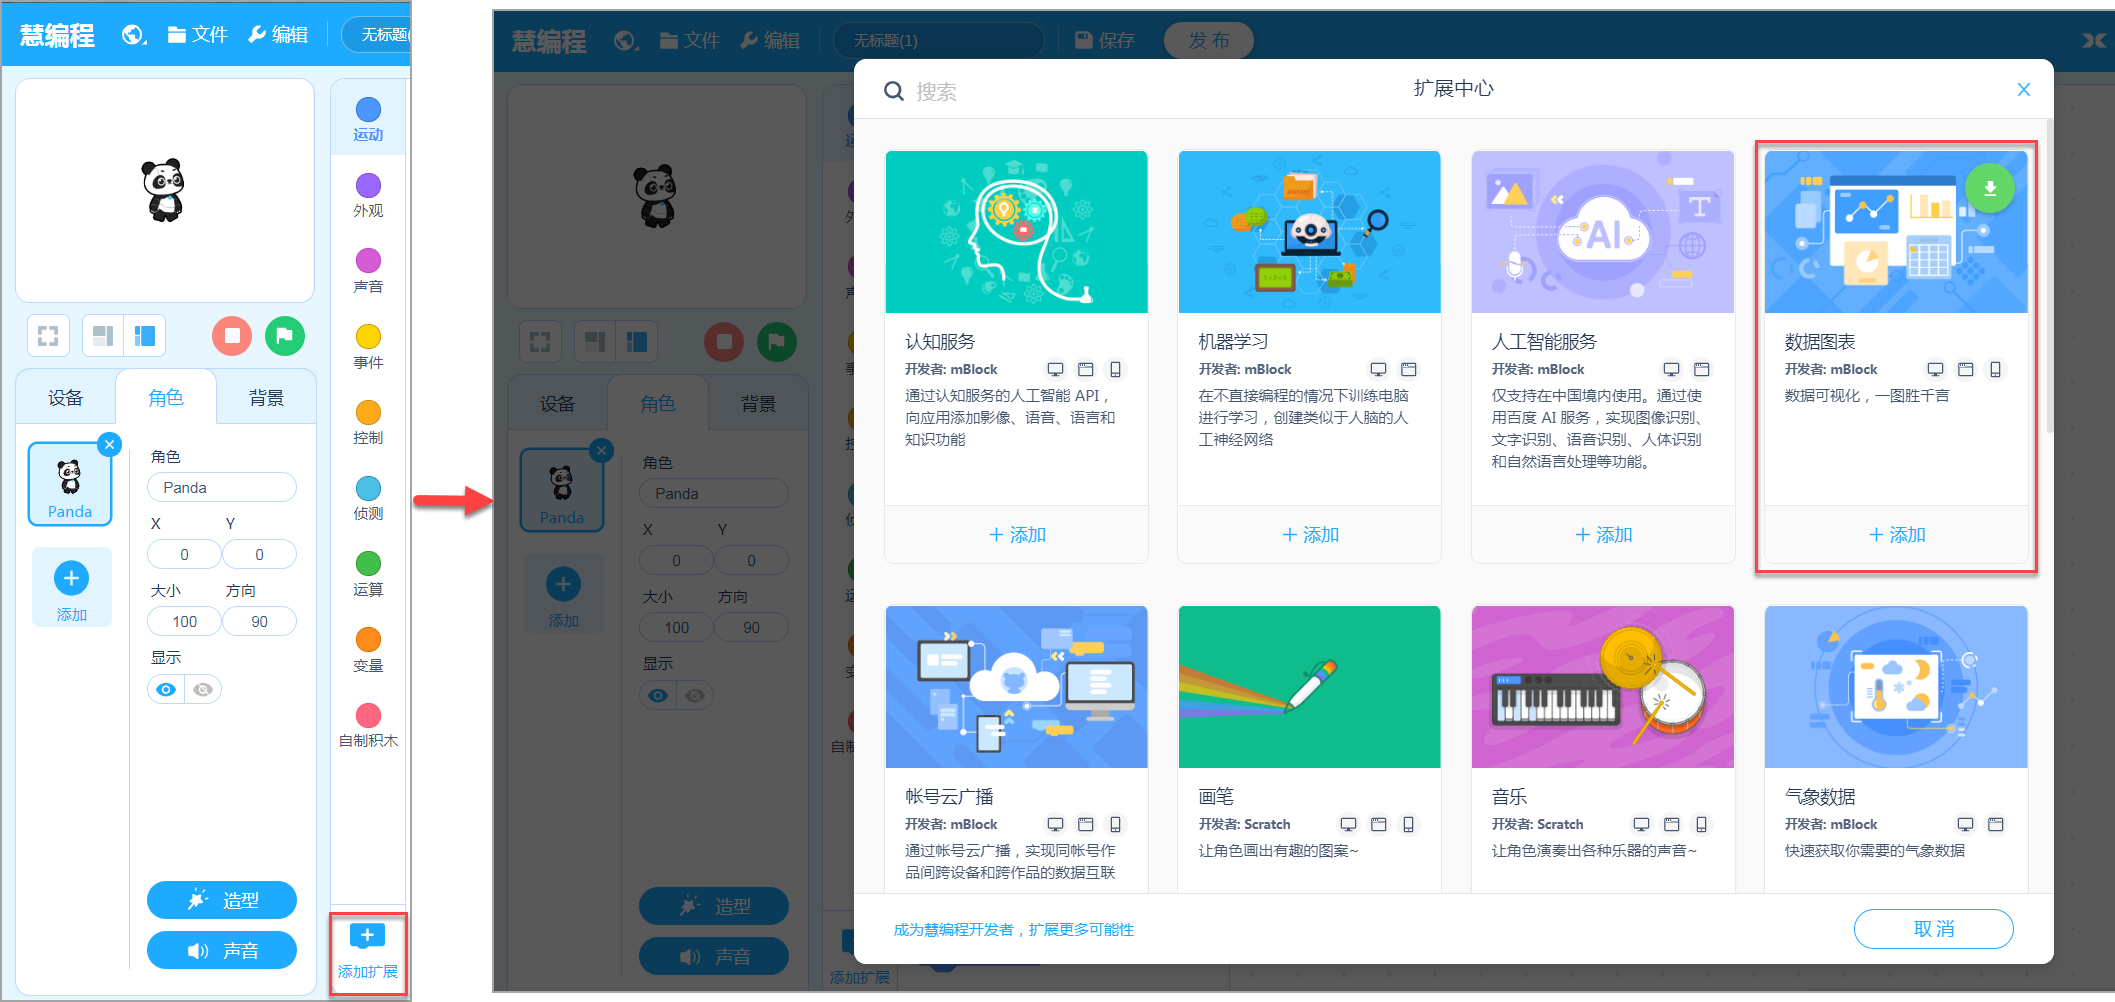Screen dimensions: 2115x1002
Task: Select the pink 声音 block category, left screenshot
Action: coord(368,271)
